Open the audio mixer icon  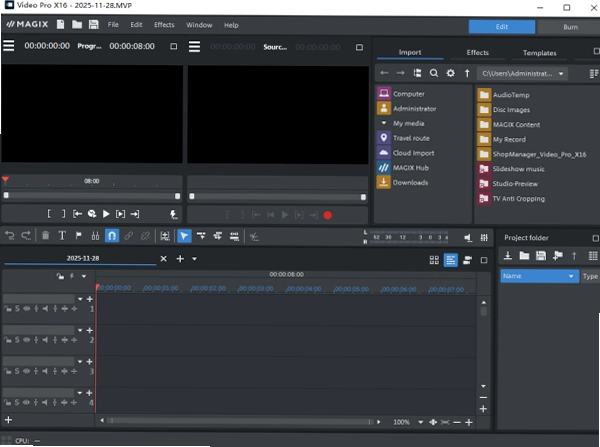tap(484, 238)
